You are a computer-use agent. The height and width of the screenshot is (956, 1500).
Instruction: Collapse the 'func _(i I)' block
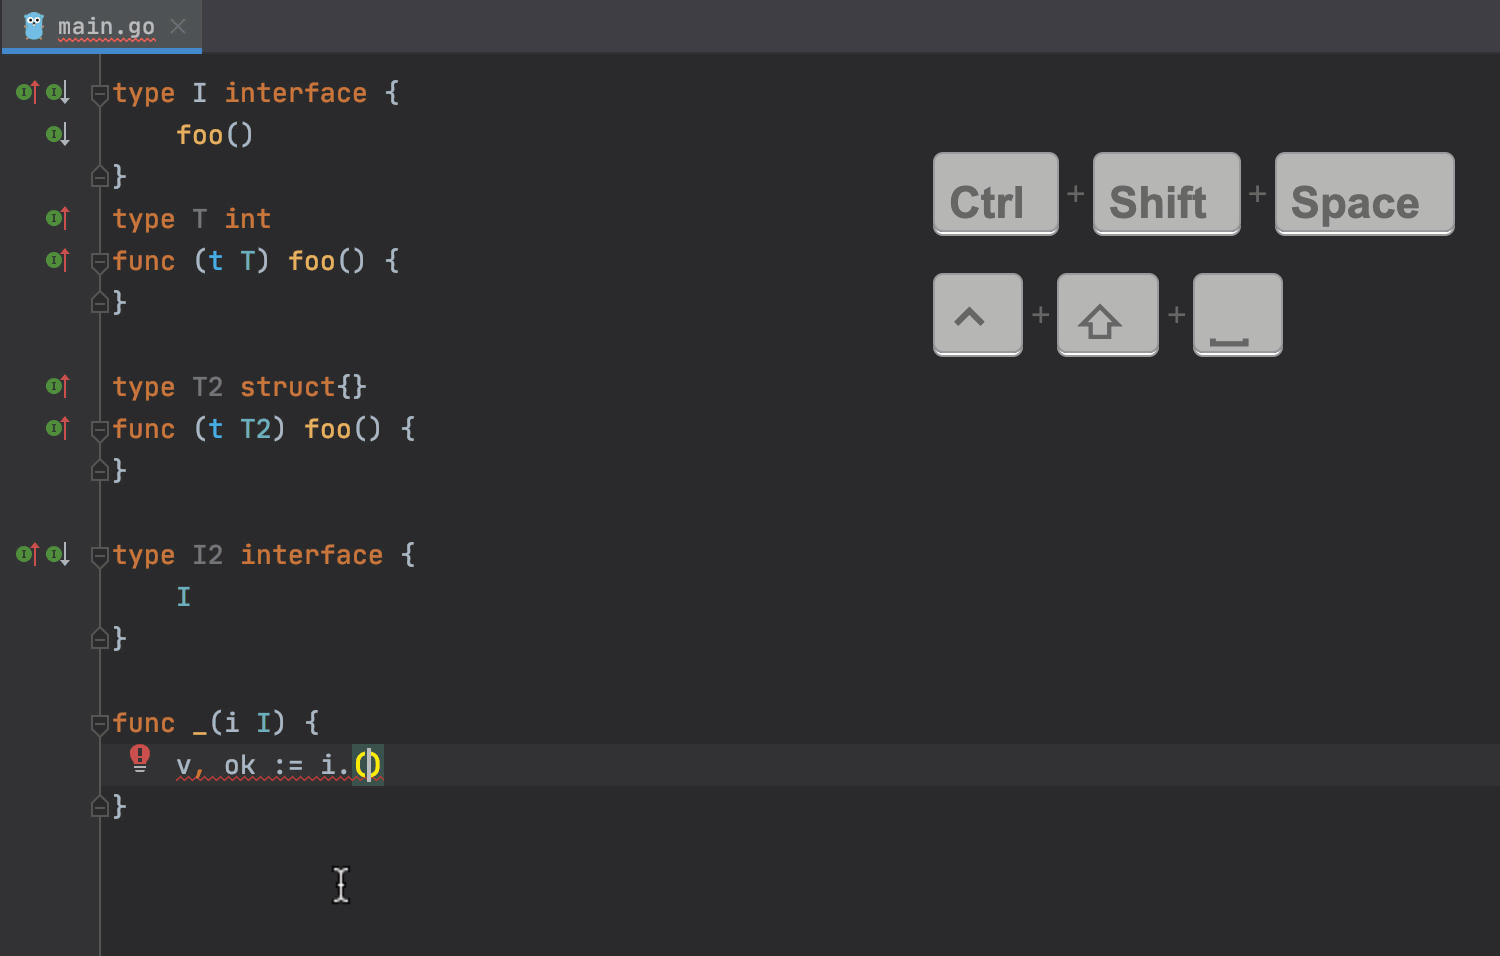coord(100,724)
